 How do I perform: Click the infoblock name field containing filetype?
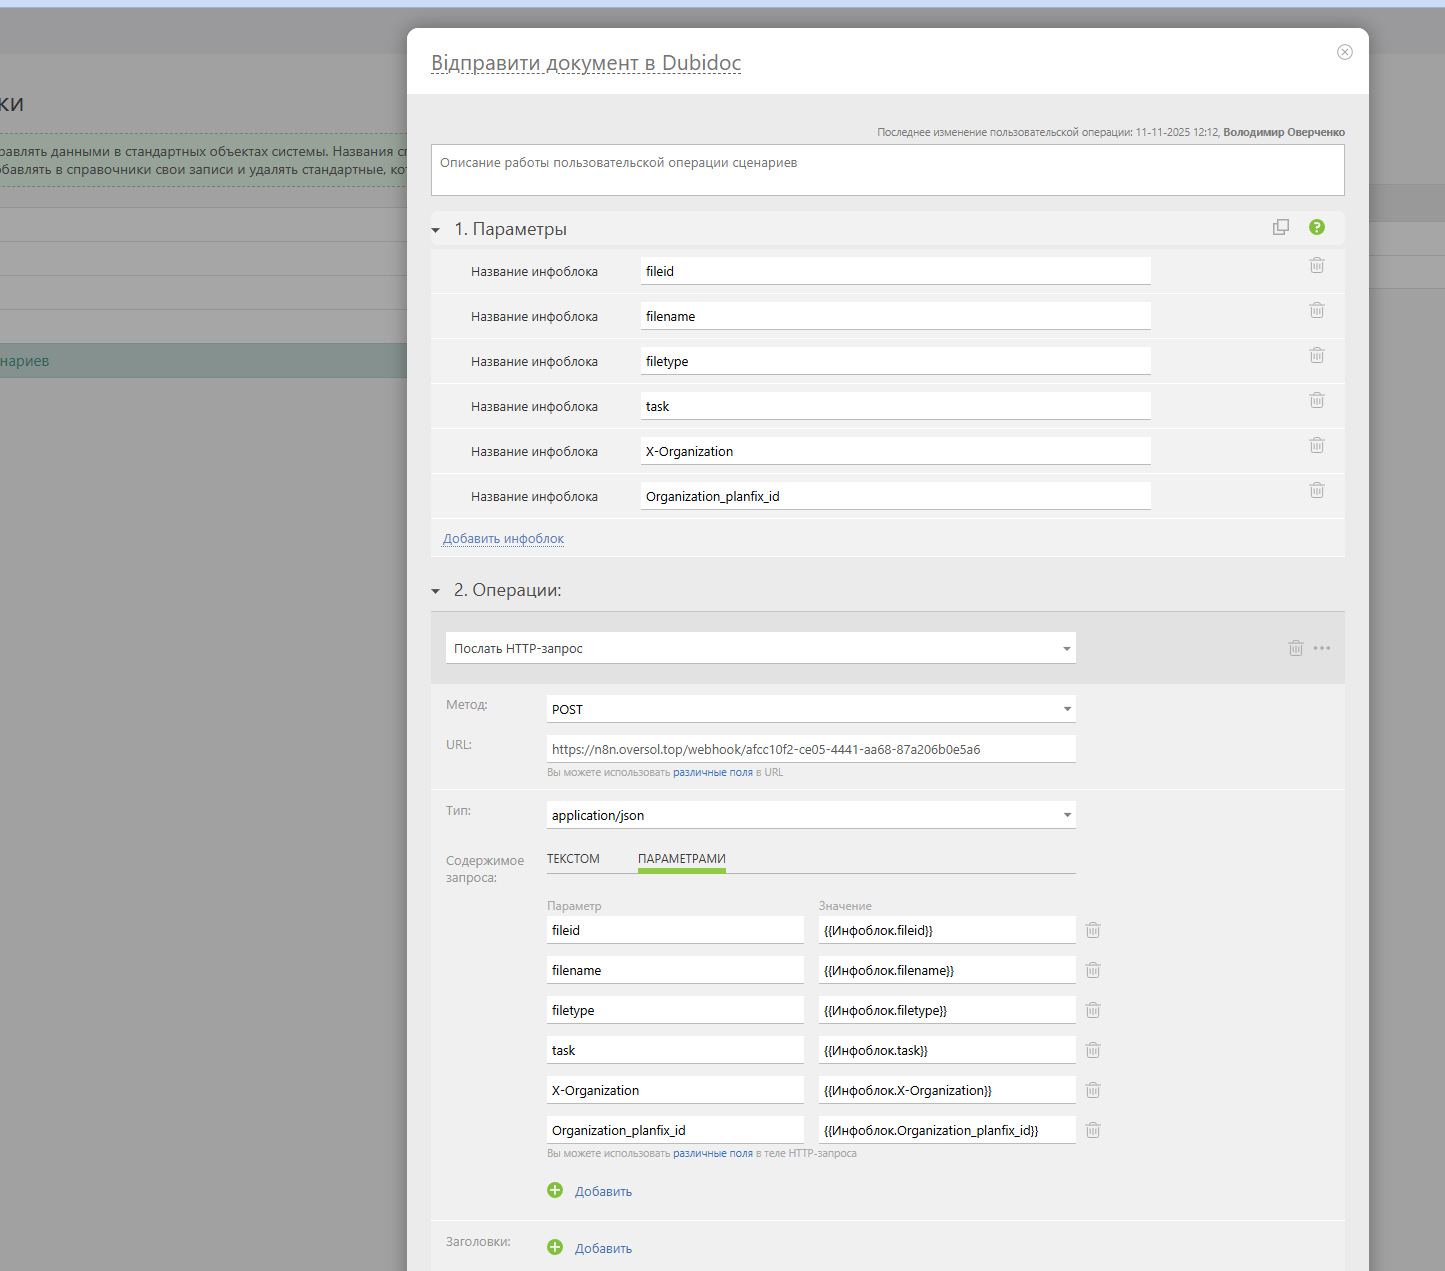(x=896, y=361)
